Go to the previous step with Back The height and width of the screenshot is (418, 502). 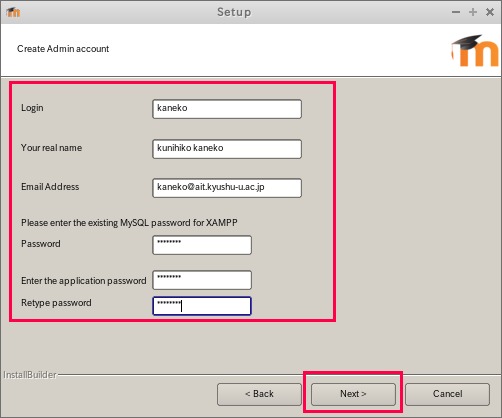pos(259,394)
